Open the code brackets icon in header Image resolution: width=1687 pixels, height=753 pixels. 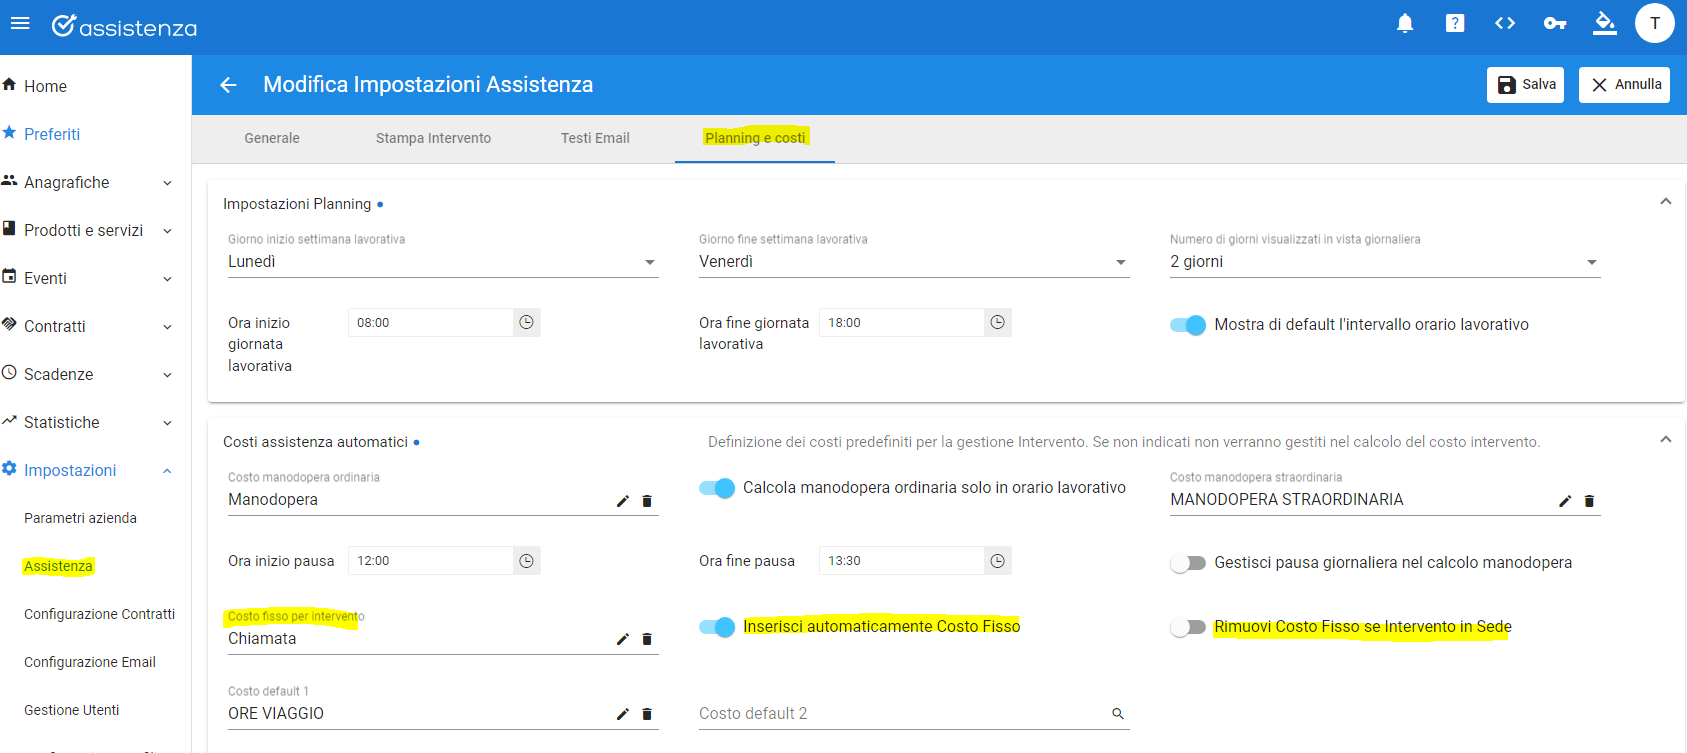tap(1505, 23)
